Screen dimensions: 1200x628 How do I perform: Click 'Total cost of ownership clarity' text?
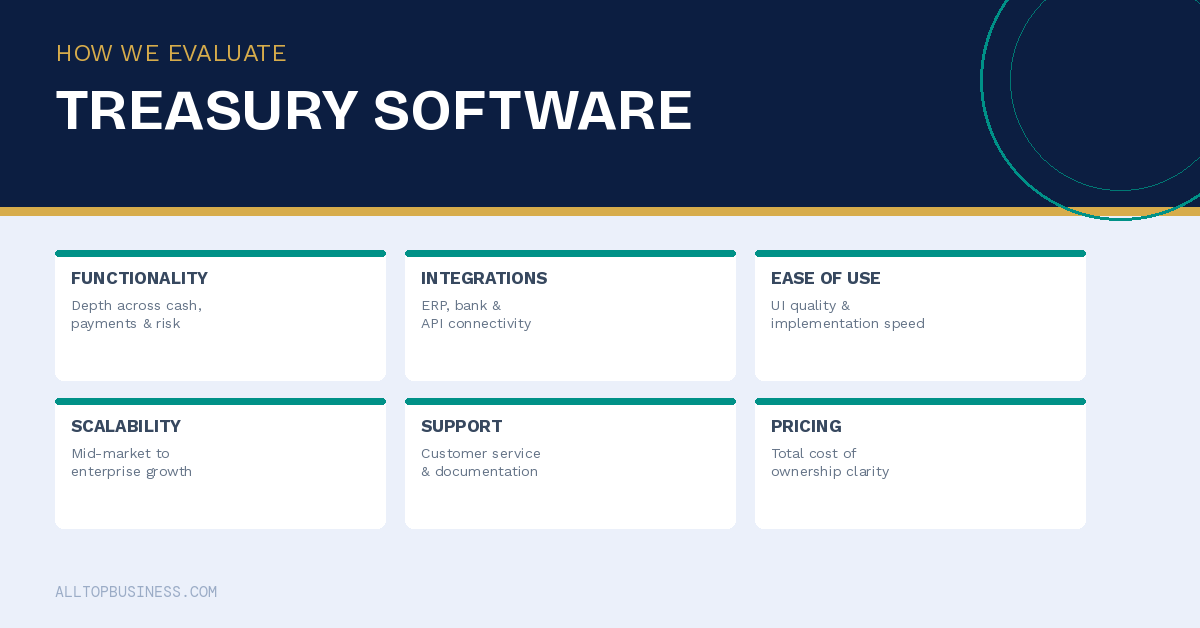830,463
